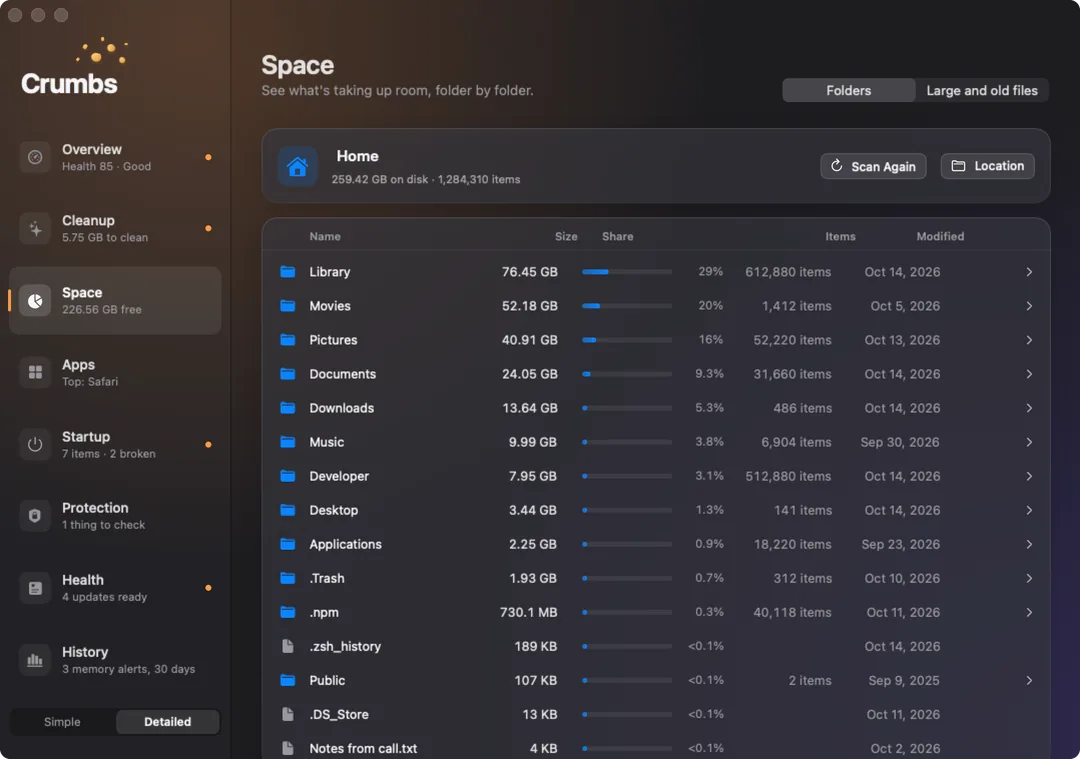Screen dimensions: 1080x759
Task: Open the Startup section label
Action: tap(86, 437)
